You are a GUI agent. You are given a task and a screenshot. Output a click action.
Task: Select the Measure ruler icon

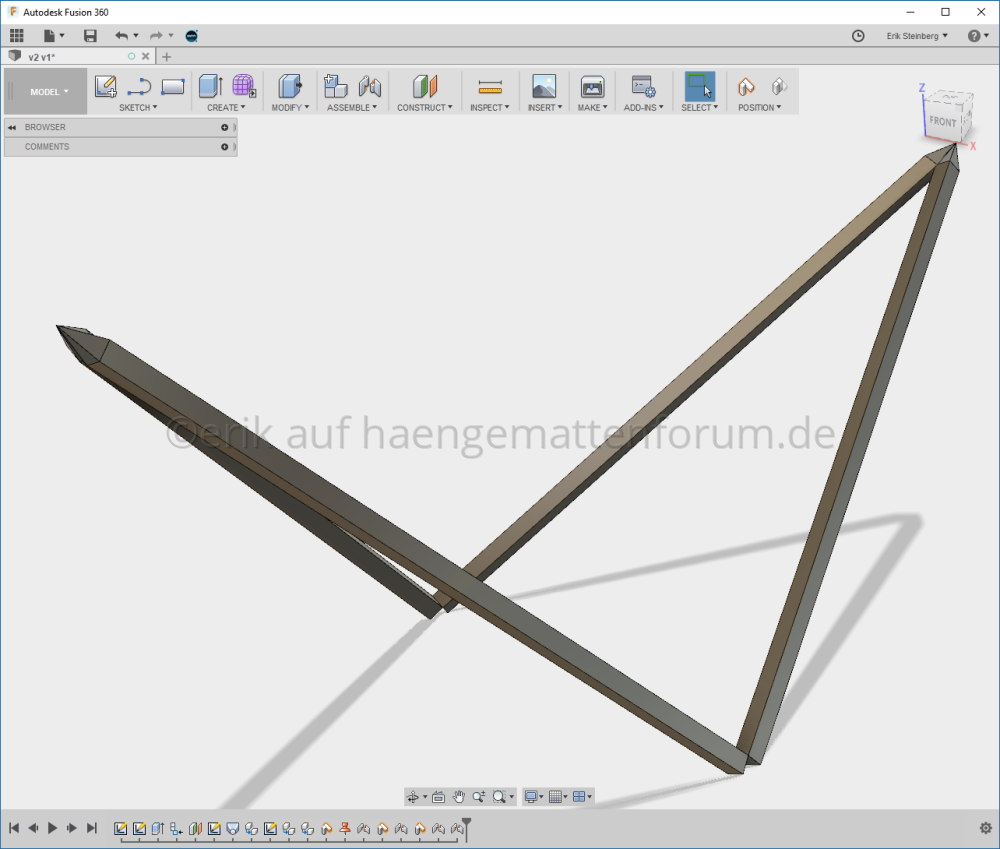coord(489,87)
